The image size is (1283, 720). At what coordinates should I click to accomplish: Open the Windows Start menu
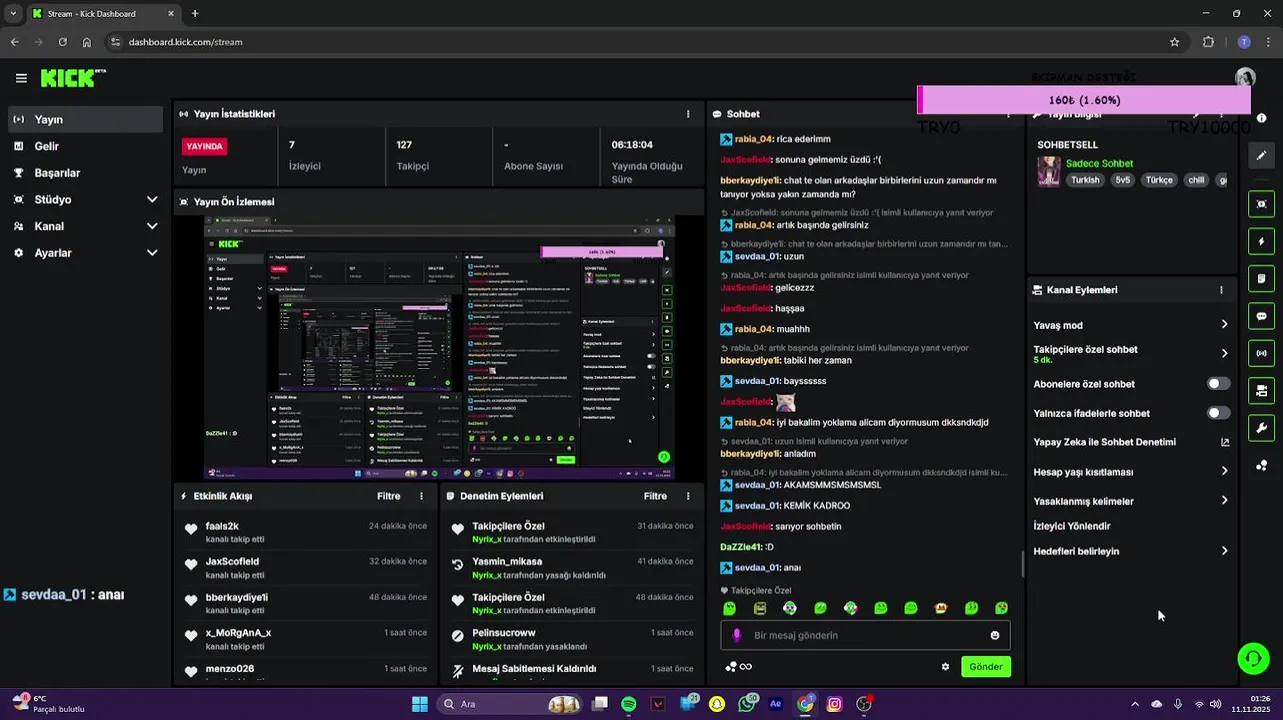click(x=420, y=704)
